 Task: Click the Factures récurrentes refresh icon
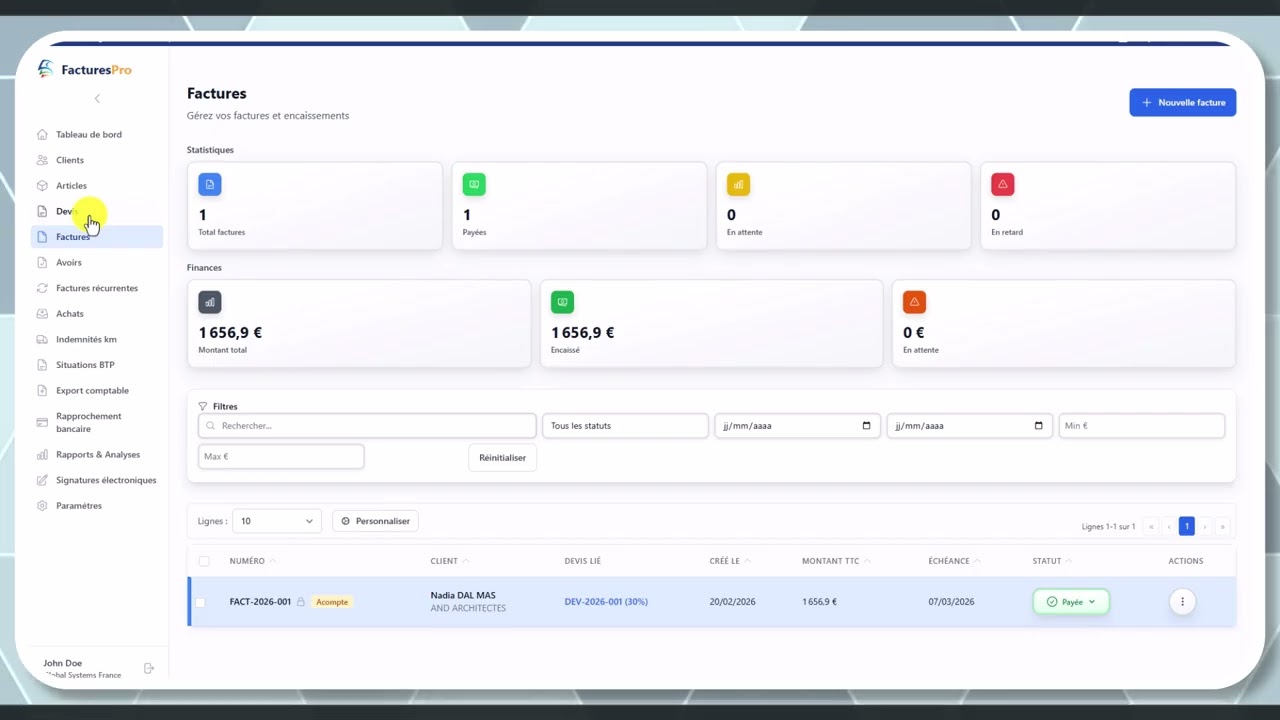click(x=42, y=288)
